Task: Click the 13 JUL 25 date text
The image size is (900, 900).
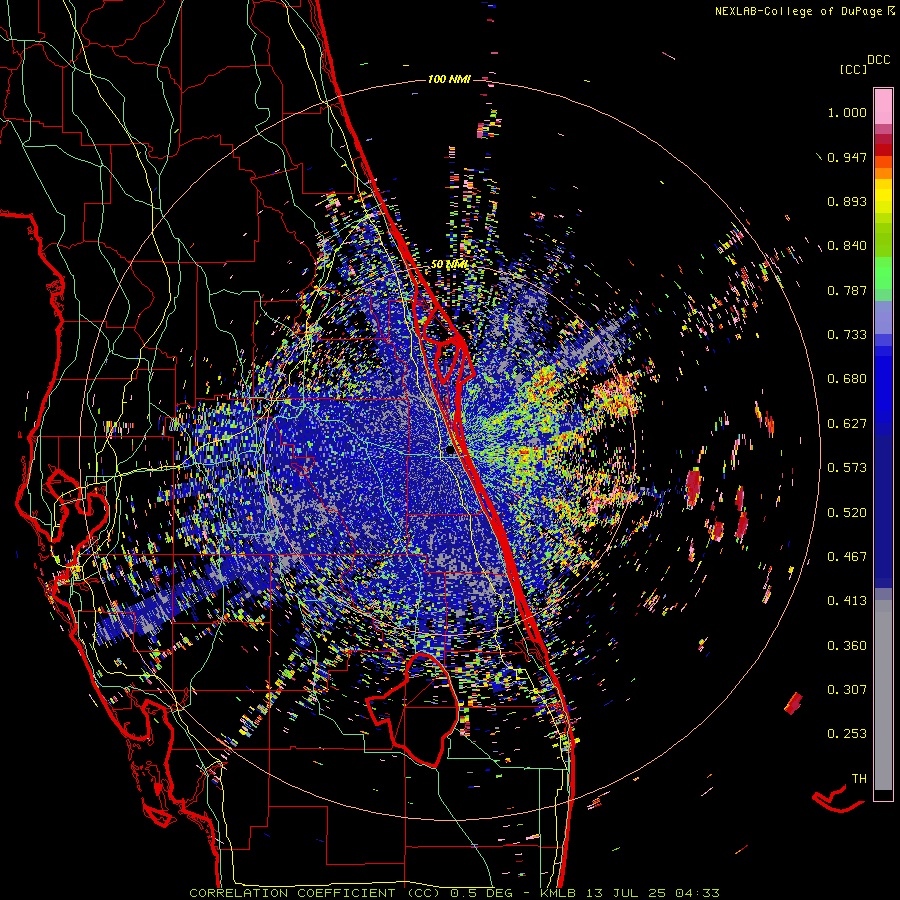Action: [626, 893]
